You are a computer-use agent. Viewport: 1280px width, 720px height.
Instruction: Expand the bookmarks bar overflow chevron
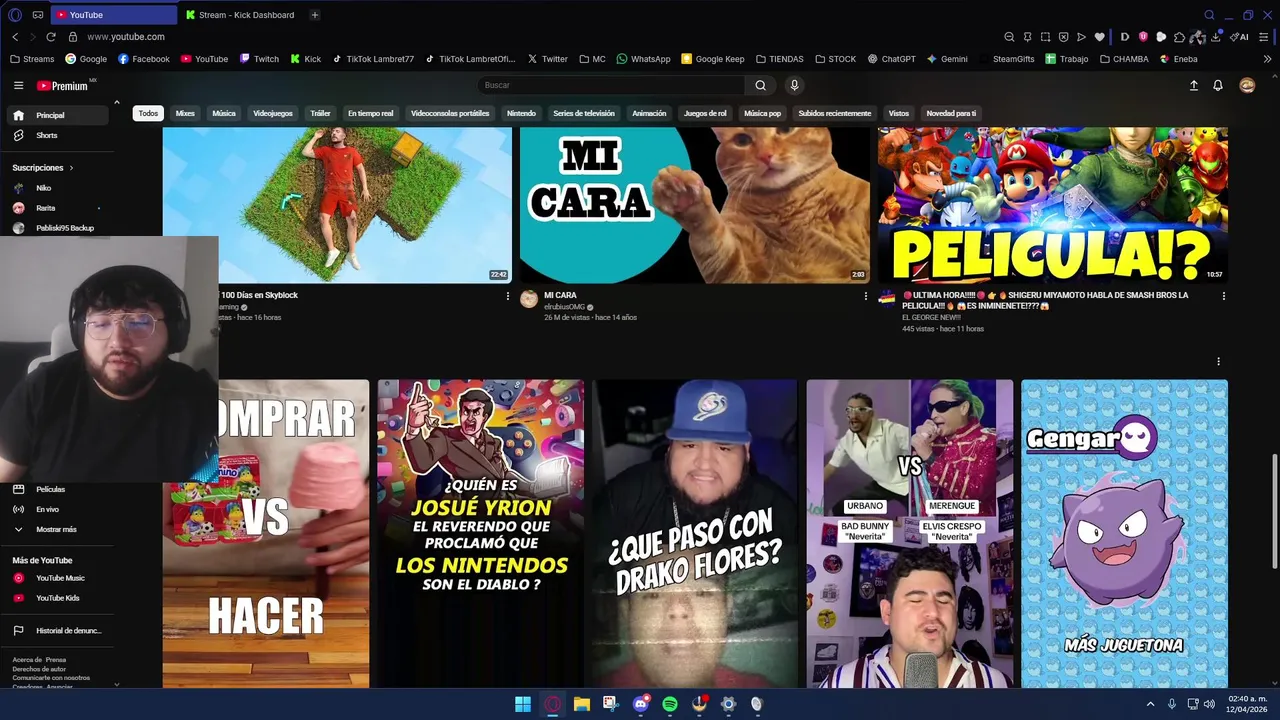(1268, 59)
